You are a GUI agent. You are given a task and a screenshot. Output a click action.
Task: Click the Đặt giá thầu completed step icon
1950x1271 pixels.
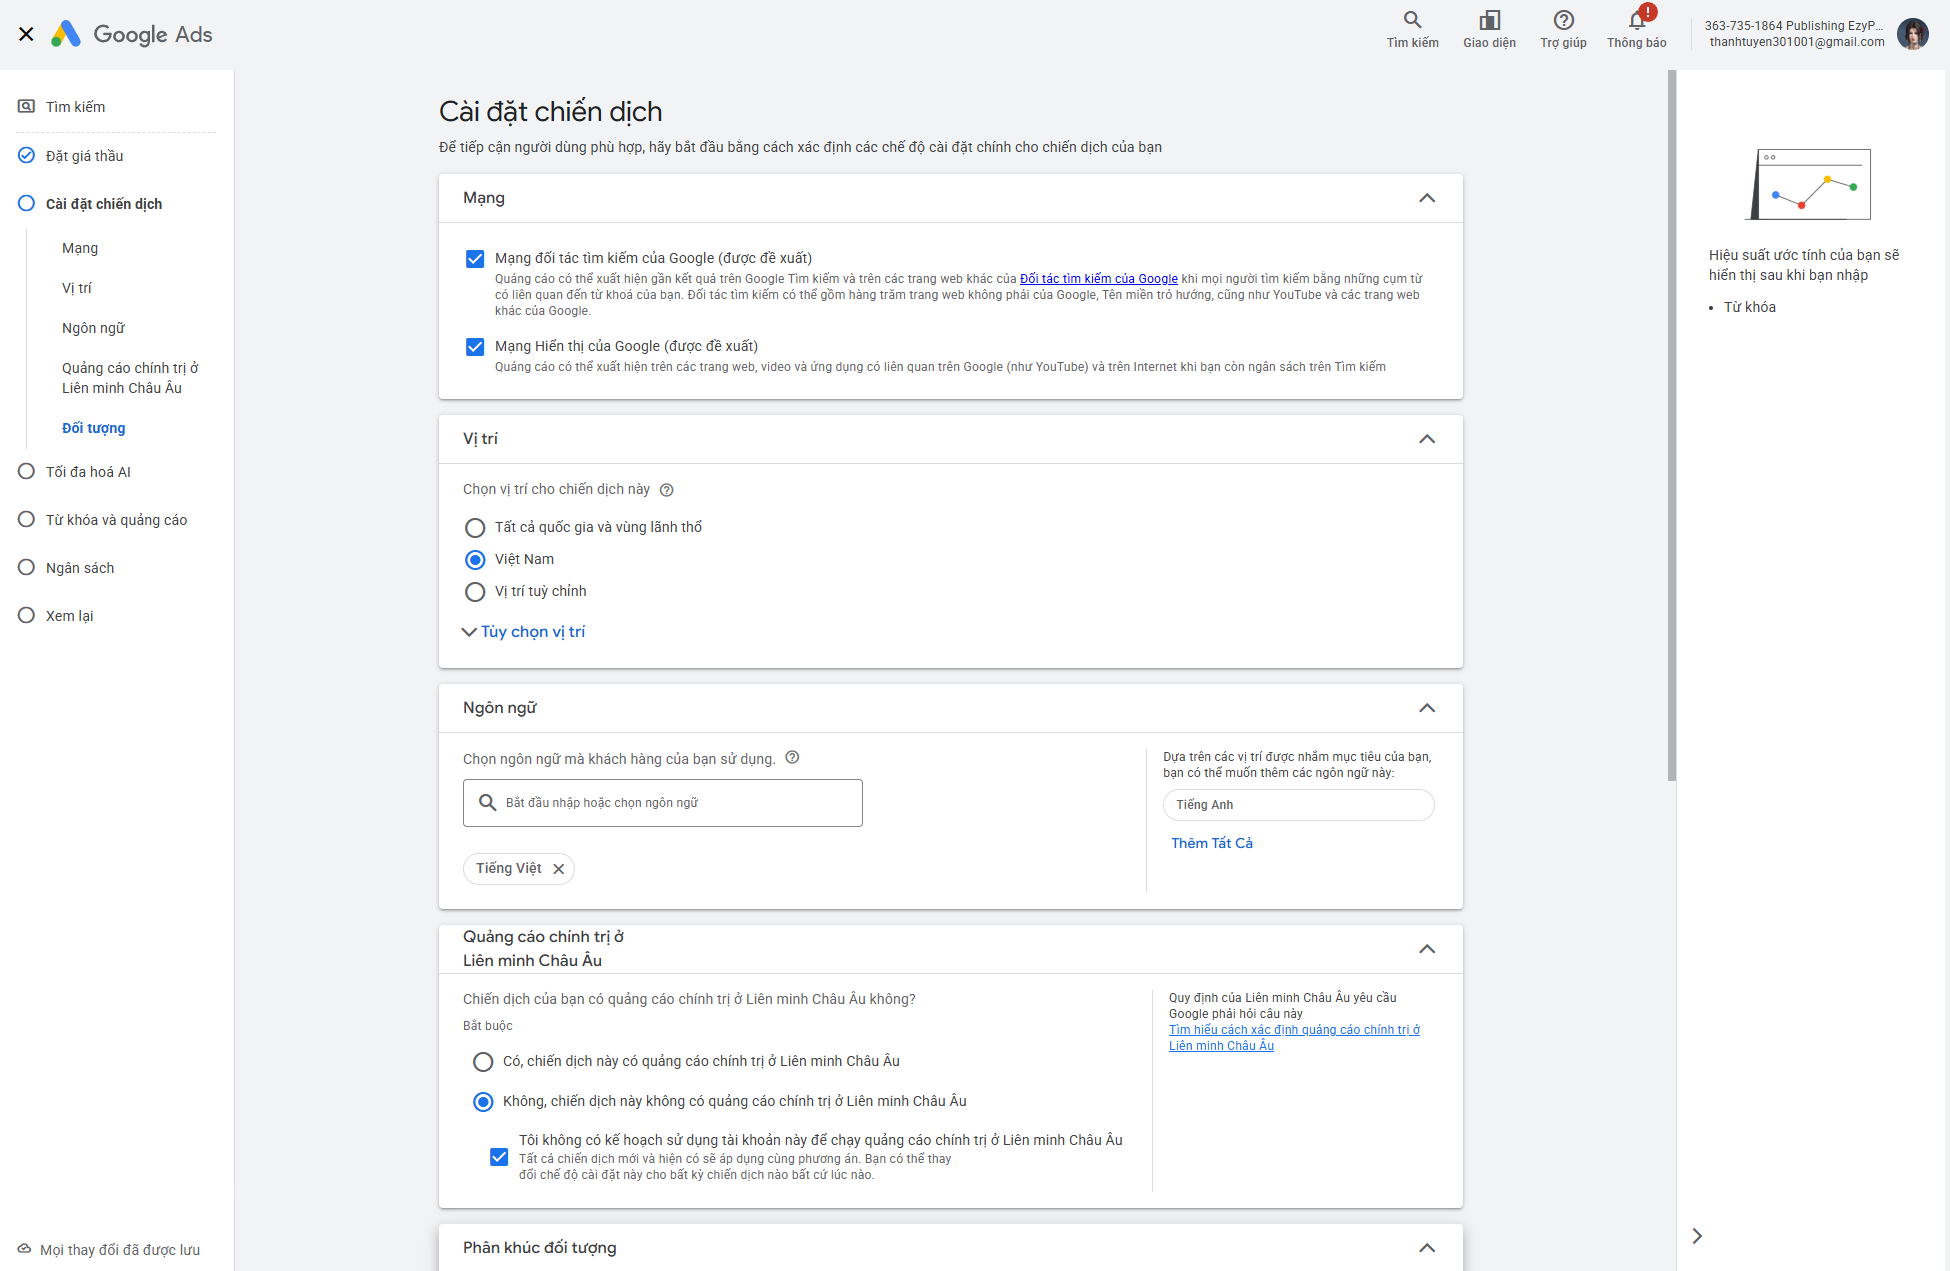tap(26, 155)
